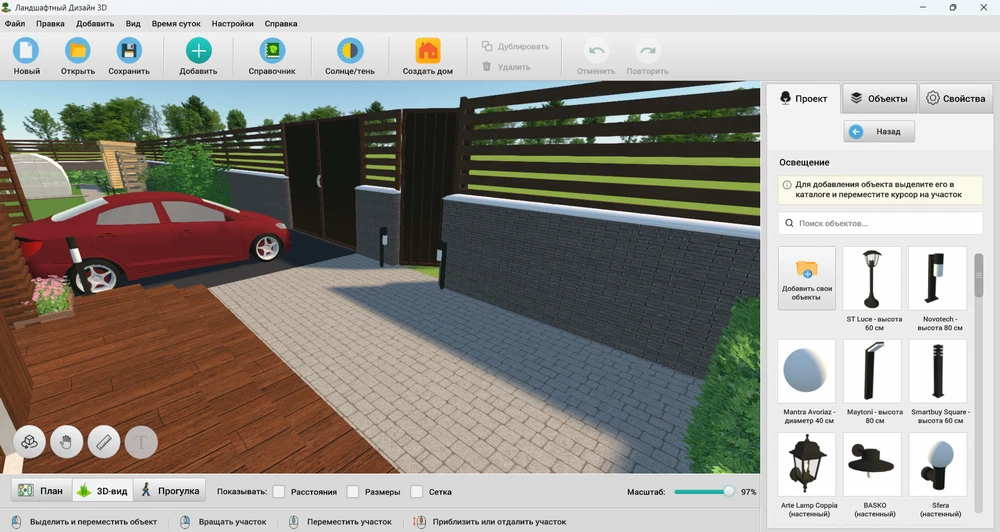Select the ruler measuring tool in viewport
1000x532 pixels.
point(104,441)
